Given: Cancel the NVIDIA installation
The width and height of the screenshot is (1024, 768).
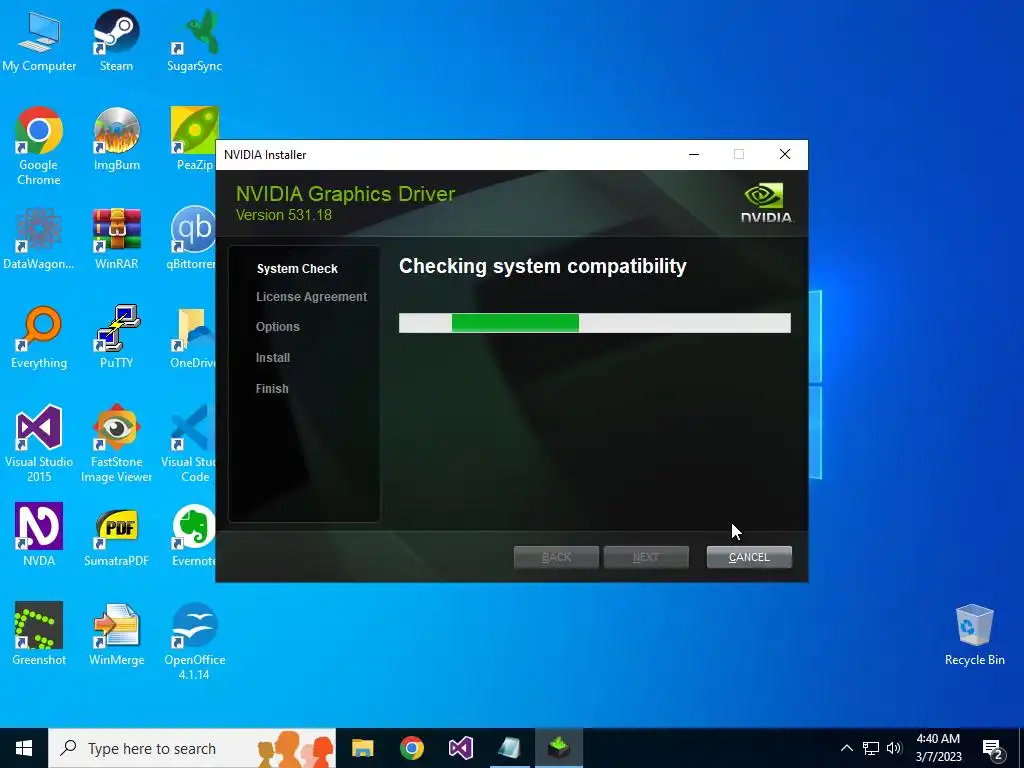Looking at the screenshot, I should coord(749,557).
